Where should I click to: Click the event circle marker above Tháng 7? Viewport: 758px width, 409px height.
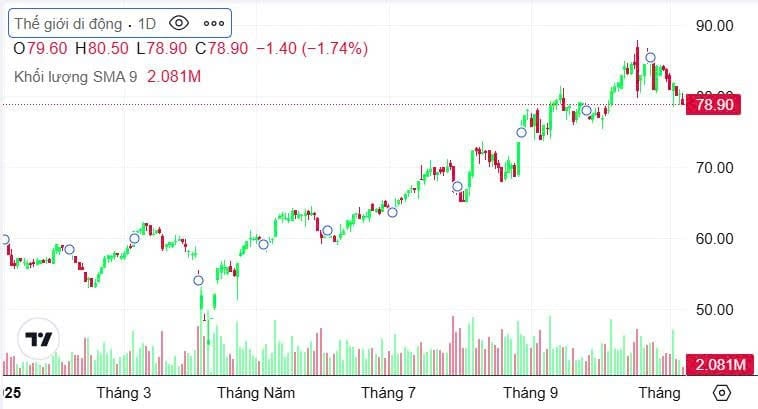tap(392, 211)
